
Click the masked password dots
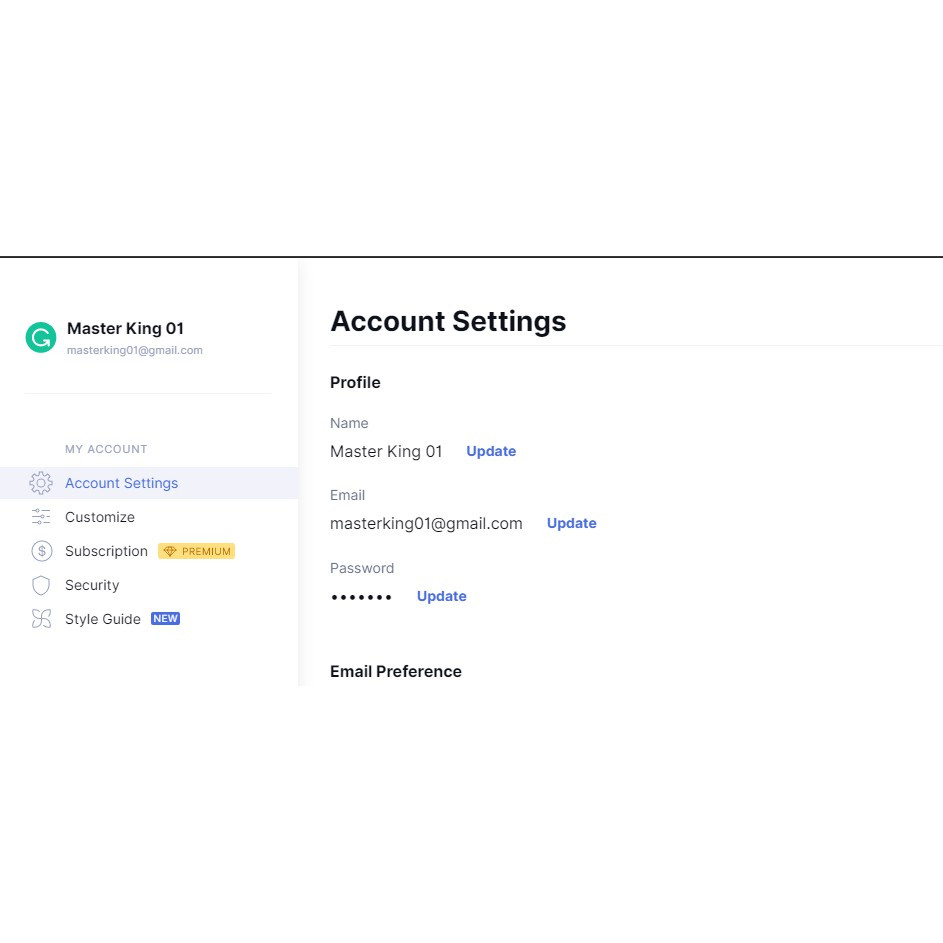click(x=361, y=597)
